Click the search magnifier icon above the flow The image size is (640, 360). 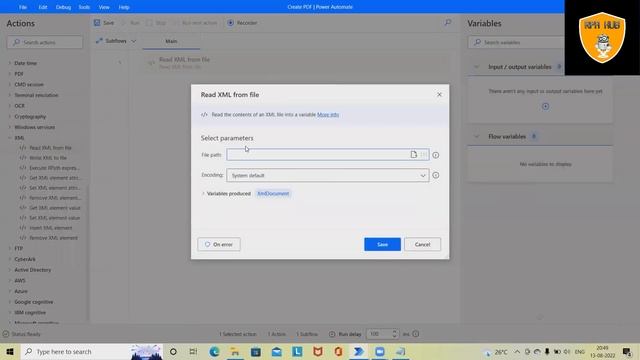click(448, 22)
